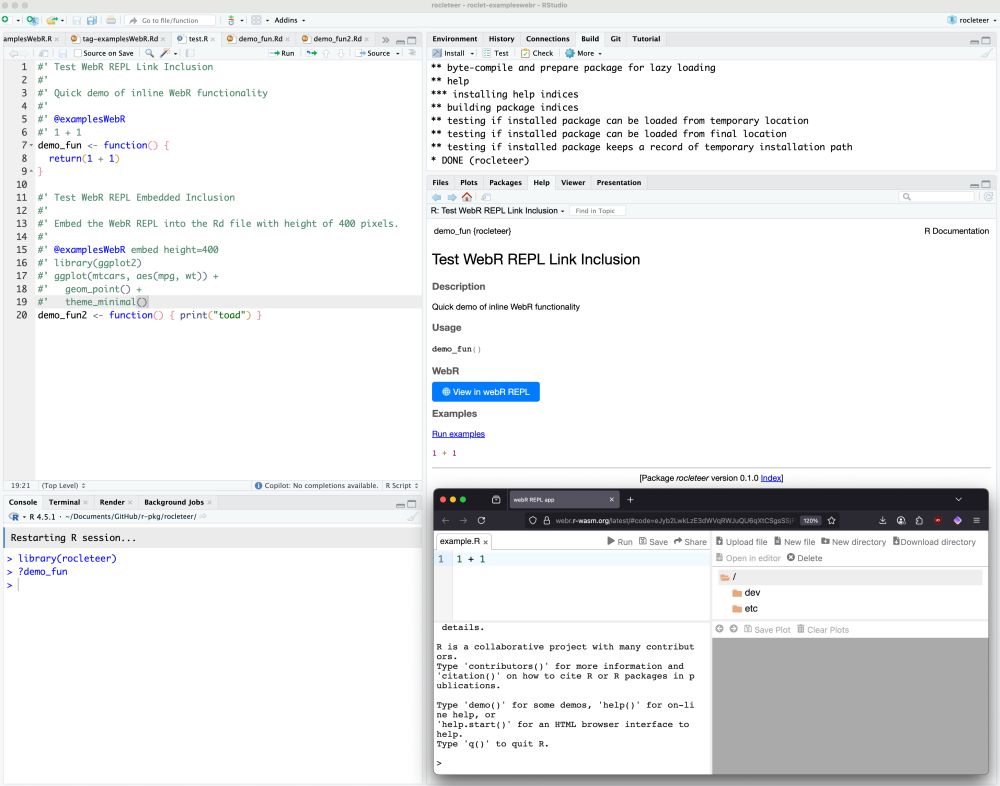This screenshot has width=1000, height=786.
Task: Switch to the History tab
Action: (502, 38)
